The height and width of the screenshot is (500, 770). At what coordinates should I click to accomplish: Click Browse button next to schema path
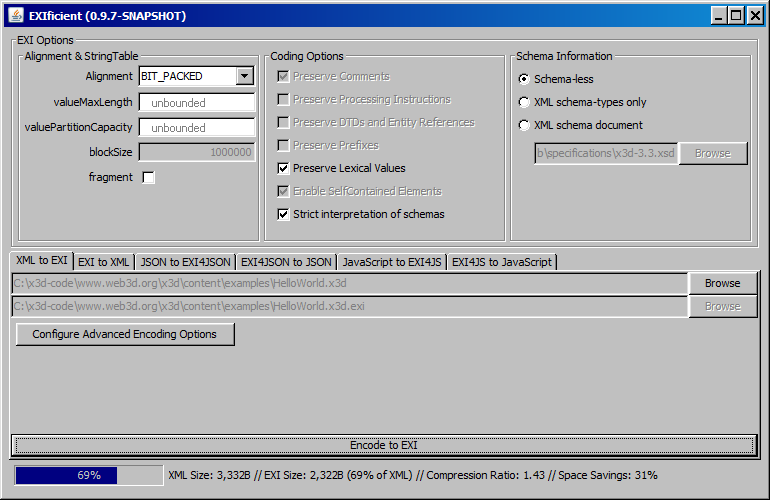713,153
